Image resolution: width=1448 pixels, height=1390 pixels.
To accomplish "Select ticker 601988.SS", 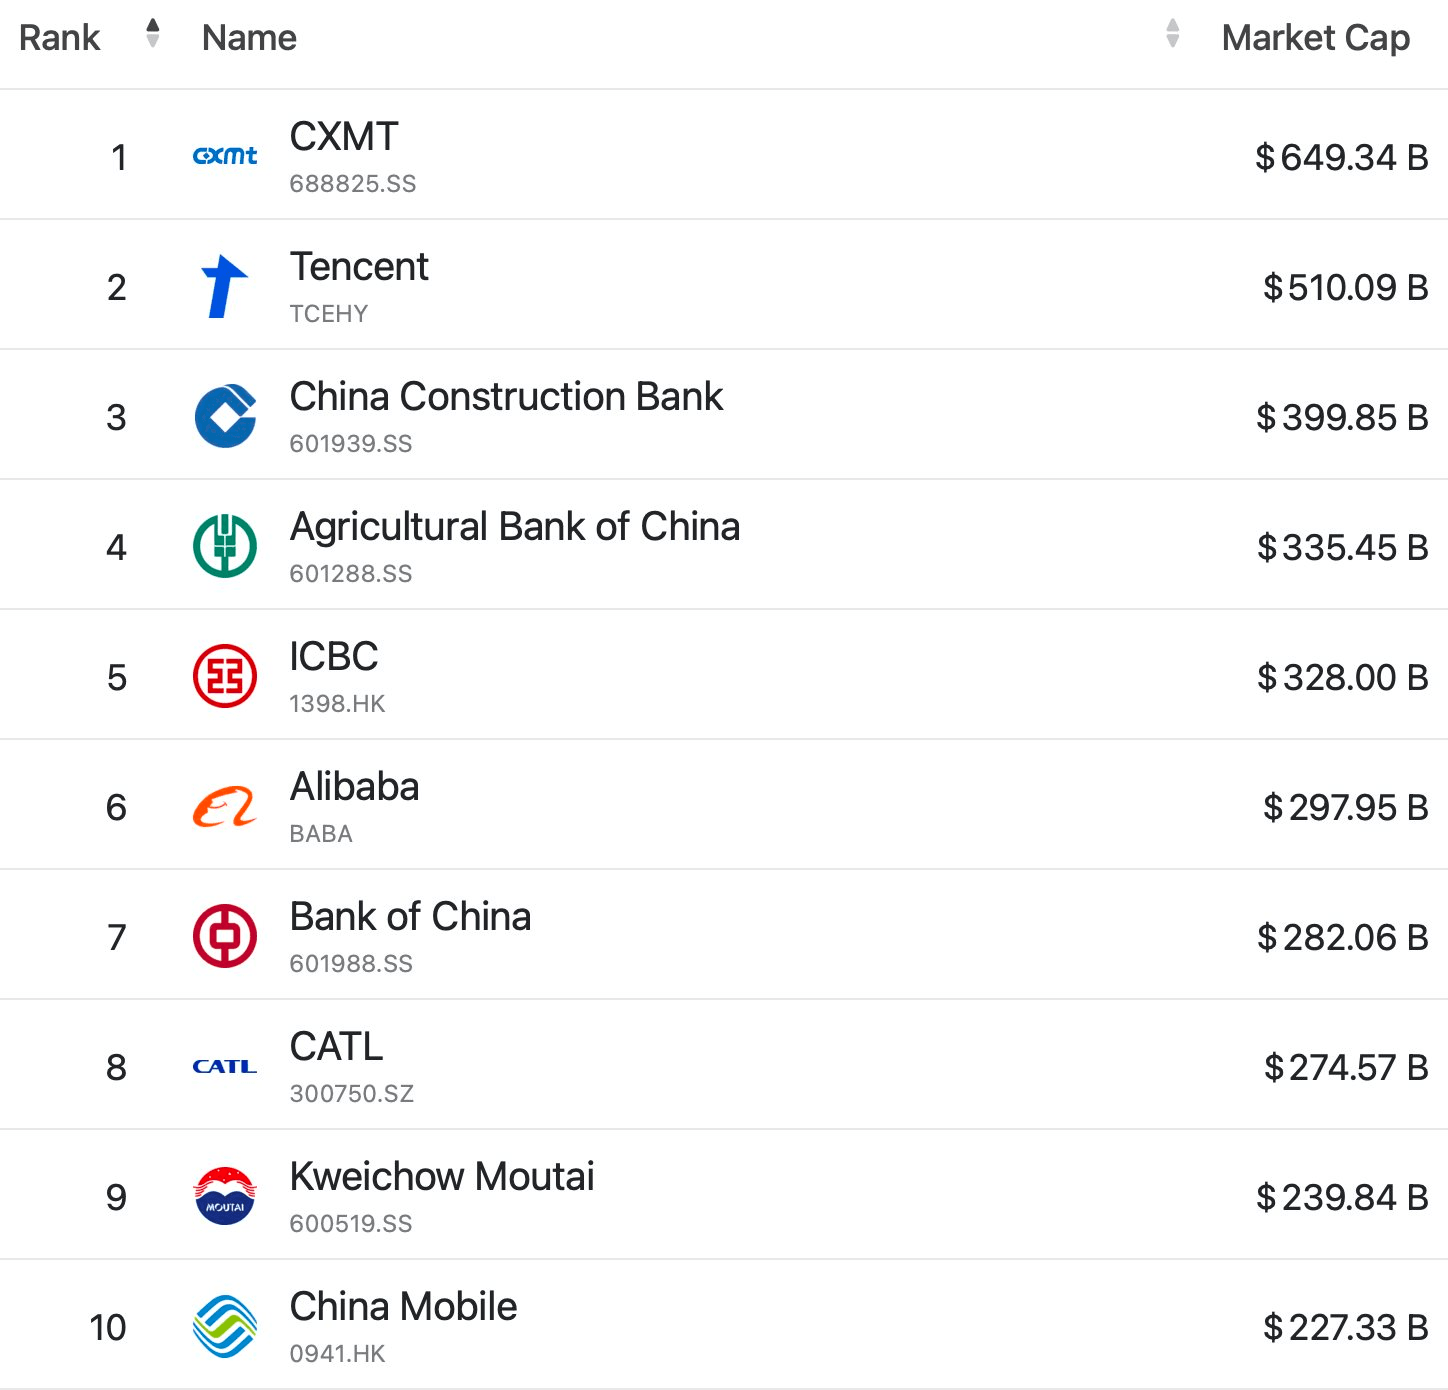I will pos(351,964).
